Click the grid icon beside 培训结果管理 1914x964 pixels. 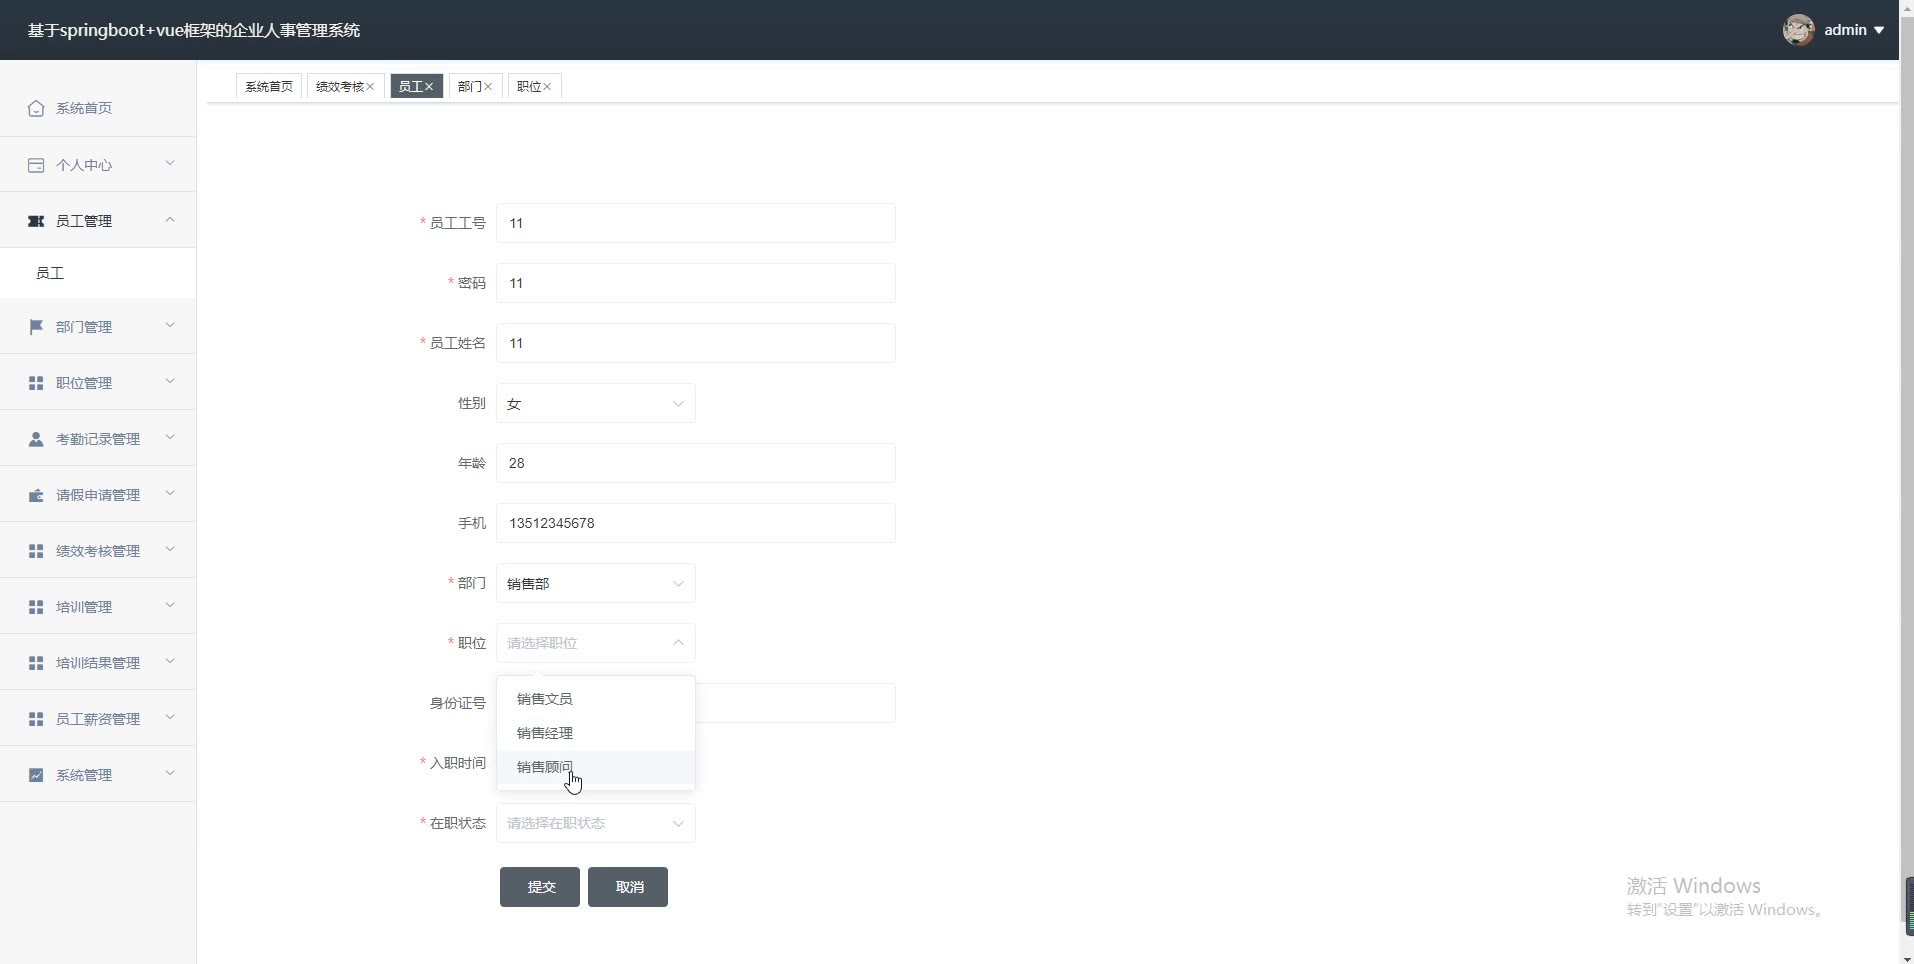click(36, 663)
